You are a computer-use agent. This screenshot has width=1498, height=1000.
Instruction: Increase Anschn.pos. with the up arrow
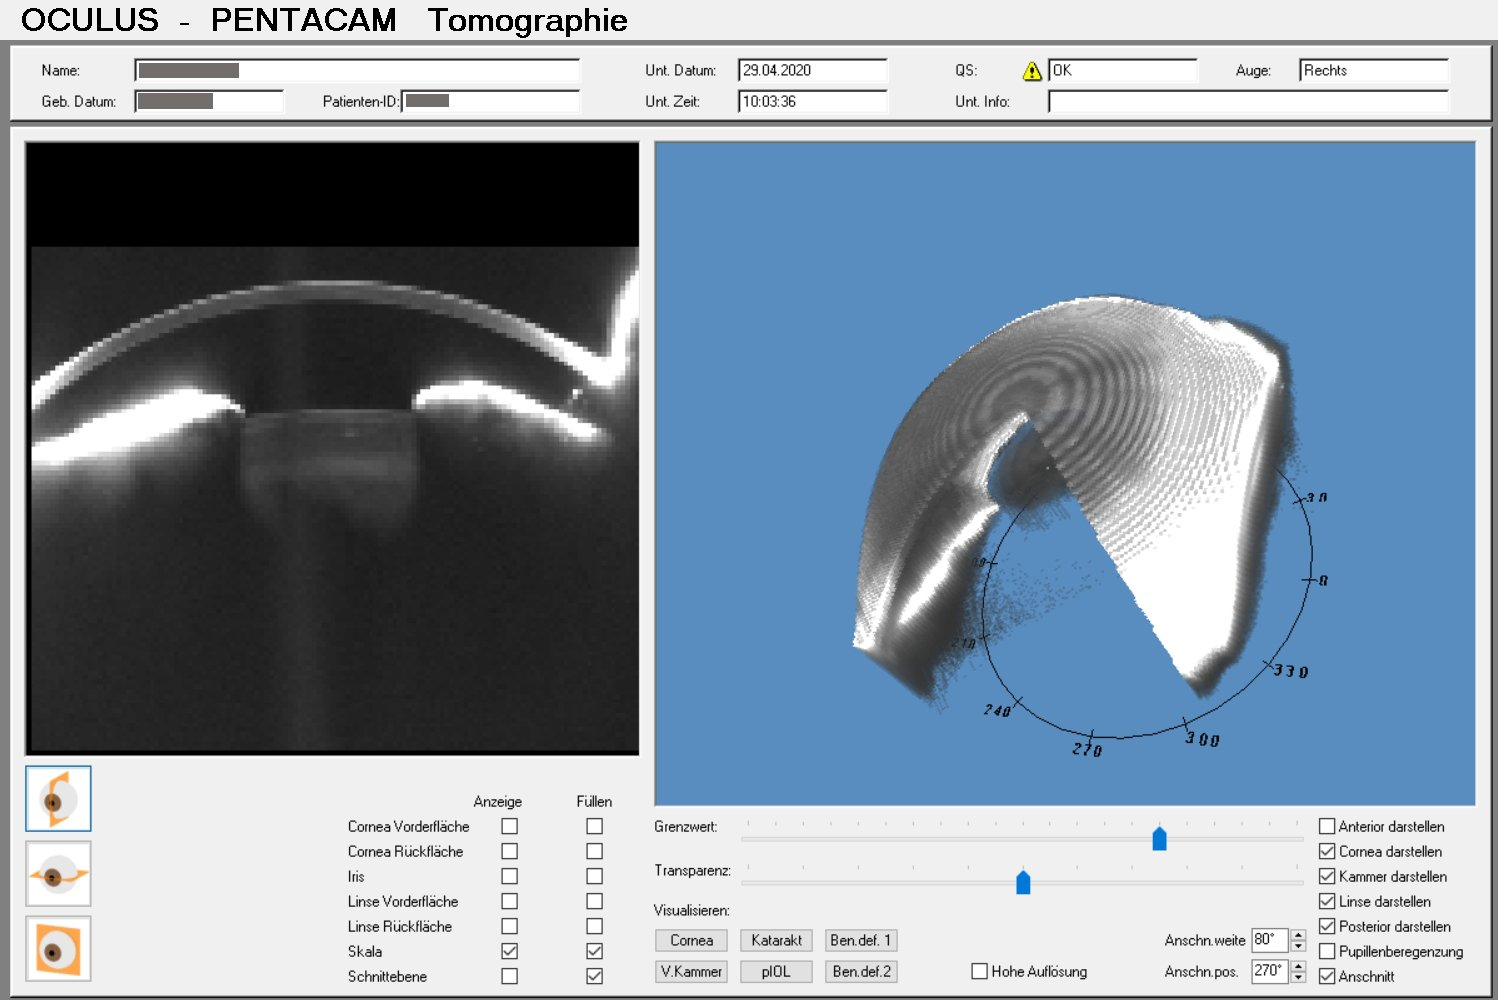click(x=1298, y=966)
